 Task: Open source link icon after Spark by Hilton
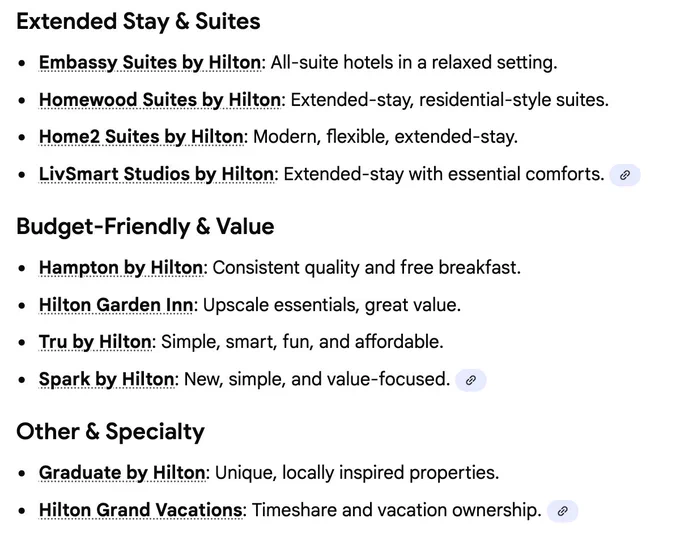pyautogui.click(x=471, y=380)
